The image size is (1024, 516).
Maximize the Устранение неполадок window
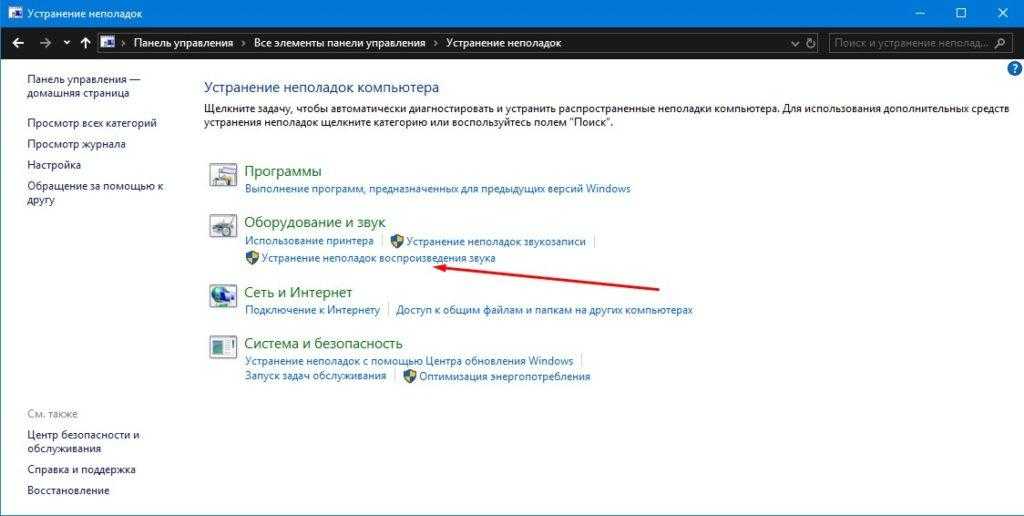(x=961, y=13)
